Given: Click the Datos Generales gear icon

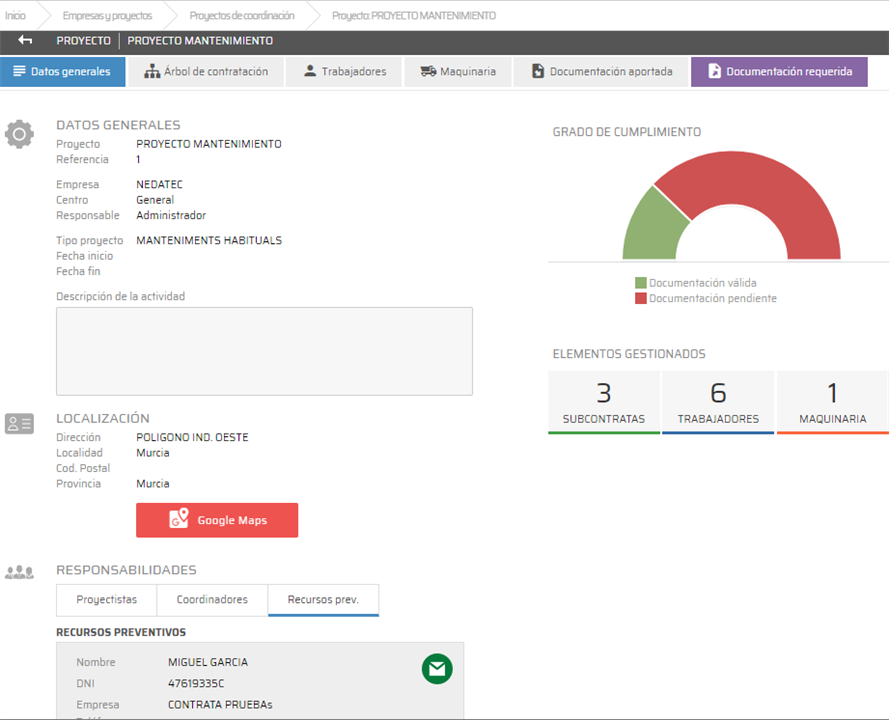Looking at the screenshot, I should coord(19,134).
